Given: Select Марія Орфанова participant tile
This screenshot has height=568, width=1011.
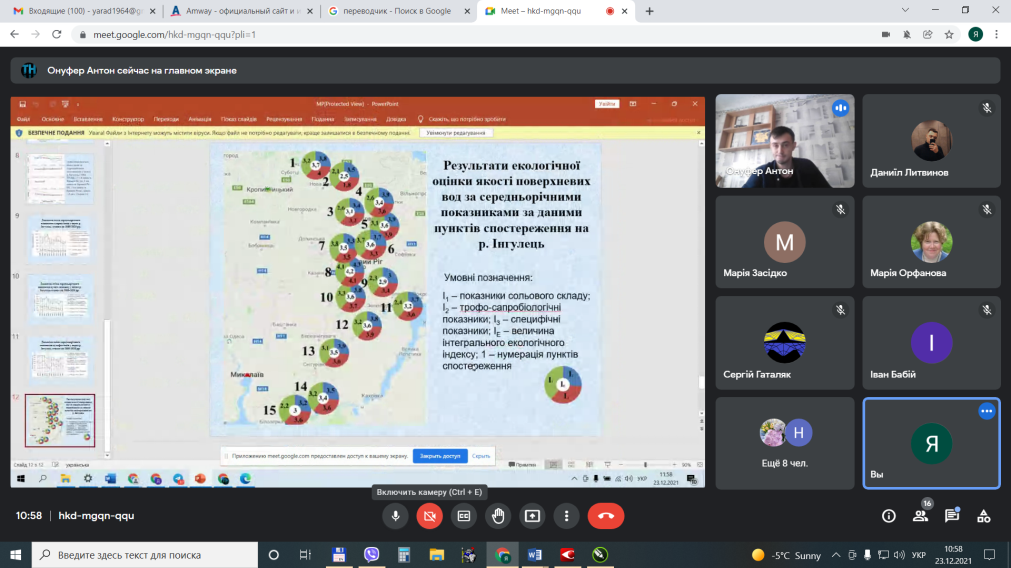Looking at the screenshot, I should 932,242.
